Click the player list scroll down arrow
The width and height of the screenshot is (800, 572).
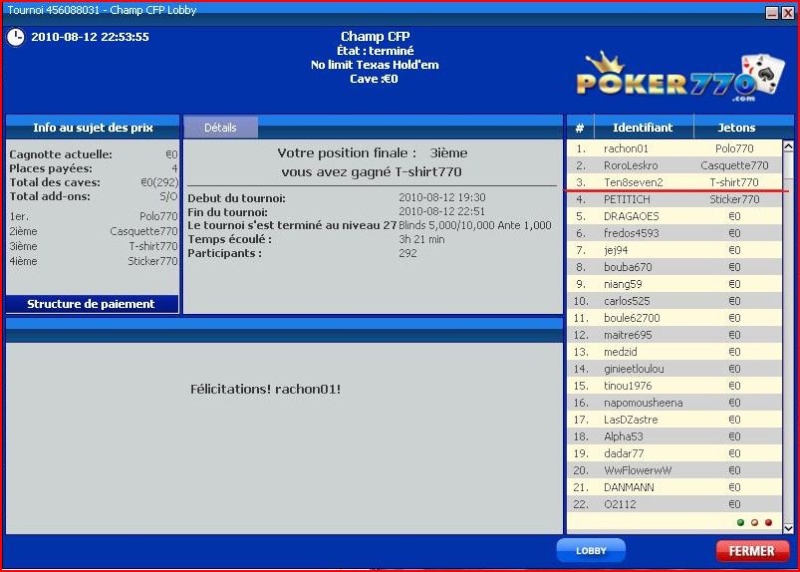(x=788, y=528)
